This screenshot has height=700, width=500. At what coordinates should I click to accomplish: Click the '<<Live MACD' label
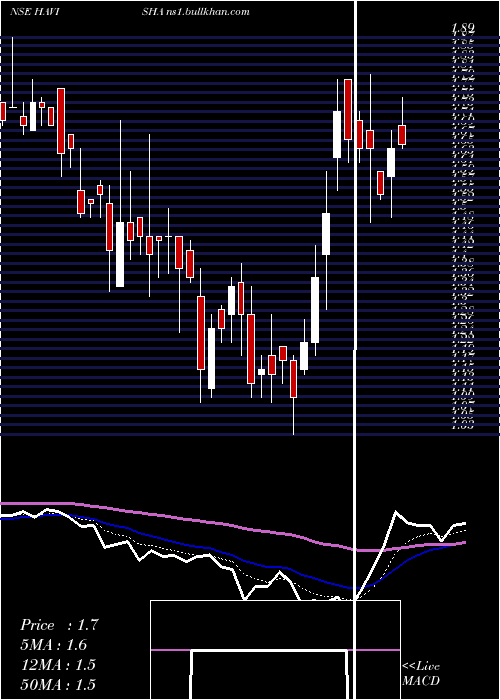click(x=421, y=674)
